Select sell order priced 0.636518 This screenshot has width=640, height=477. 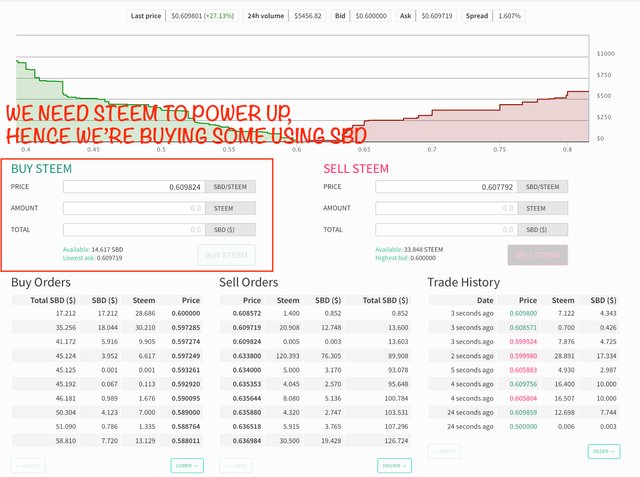click(315, 426)
